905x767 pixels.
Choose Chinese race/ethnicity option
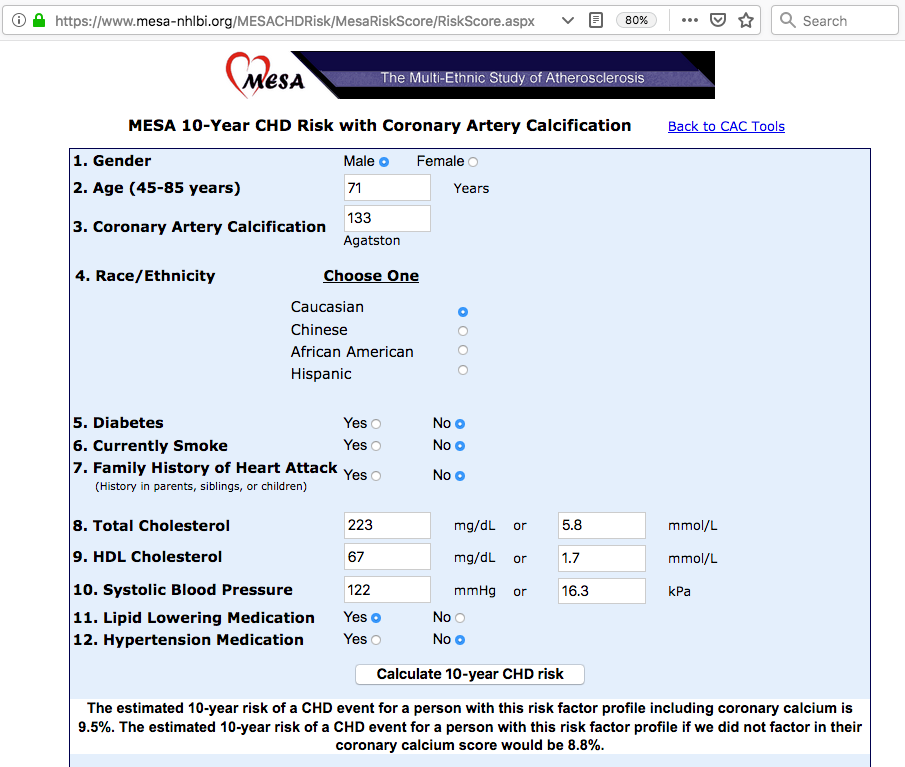[x=462, y=331]
